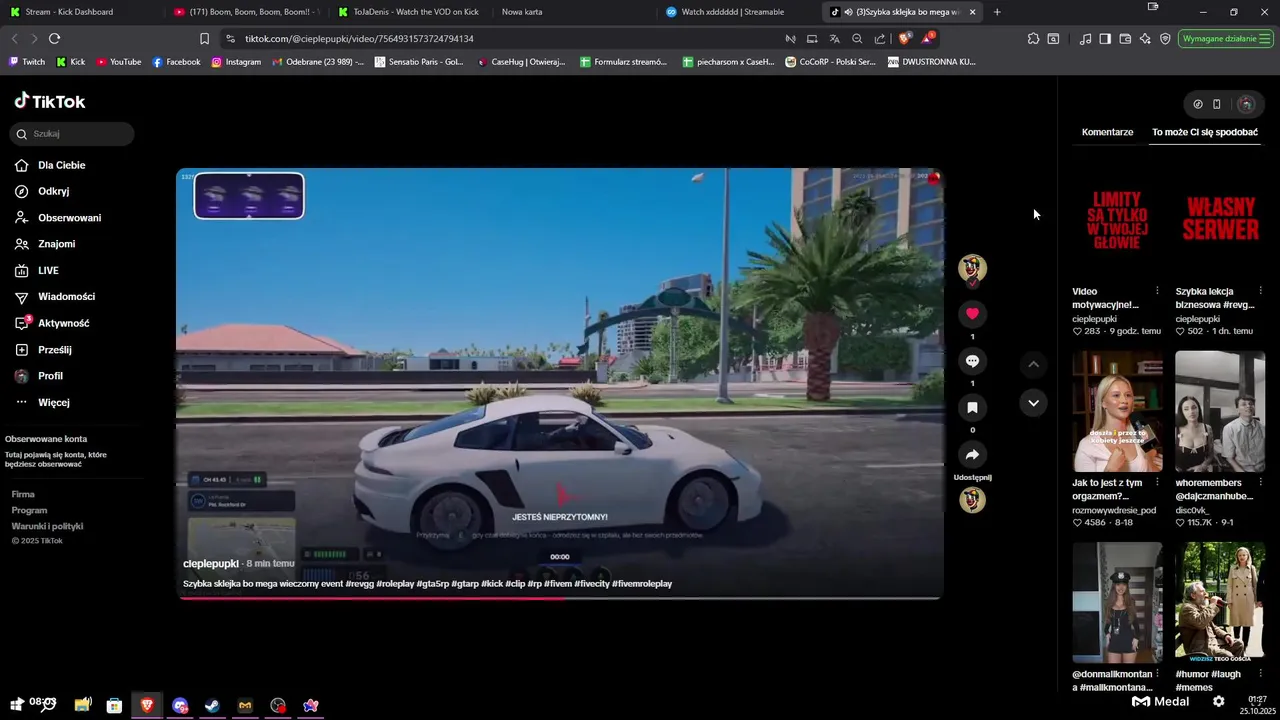
Task: Share the video with the Udostępnij arrow
Action: click(972, 455)
